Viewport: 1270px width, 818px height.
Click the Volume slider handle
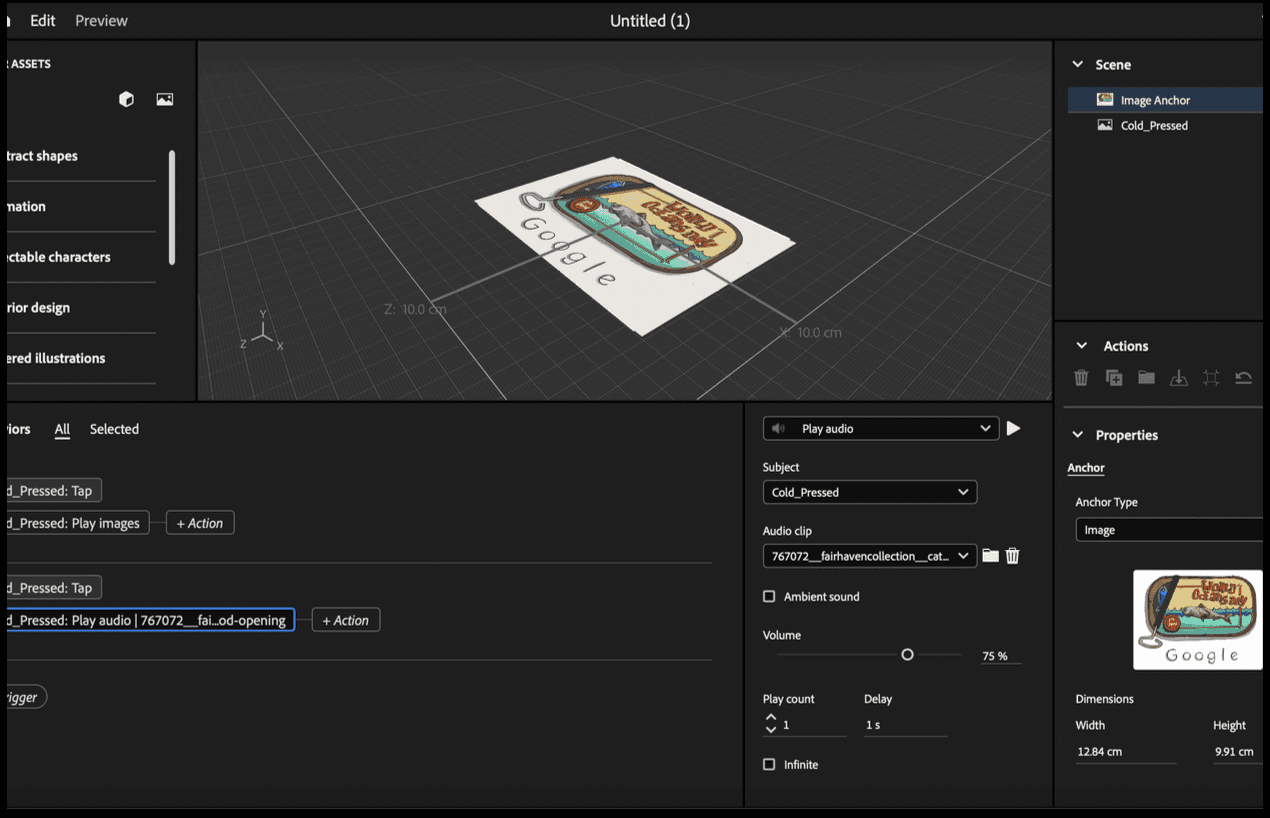(x=907, y=655)
